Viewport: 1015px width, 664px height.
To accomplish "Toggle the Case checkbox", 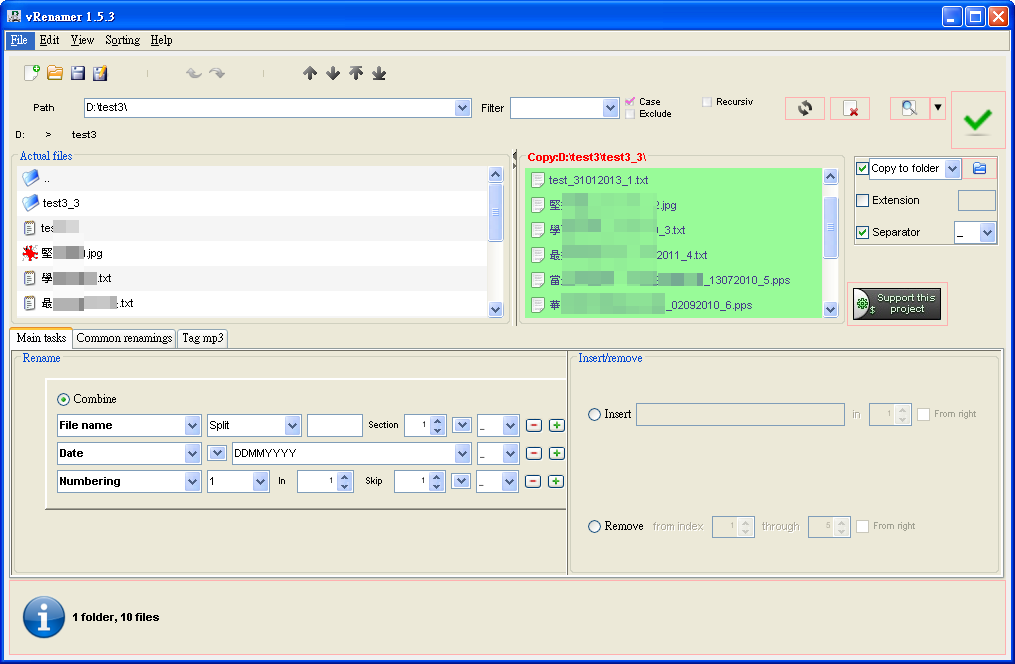I will tap(630, 102).
